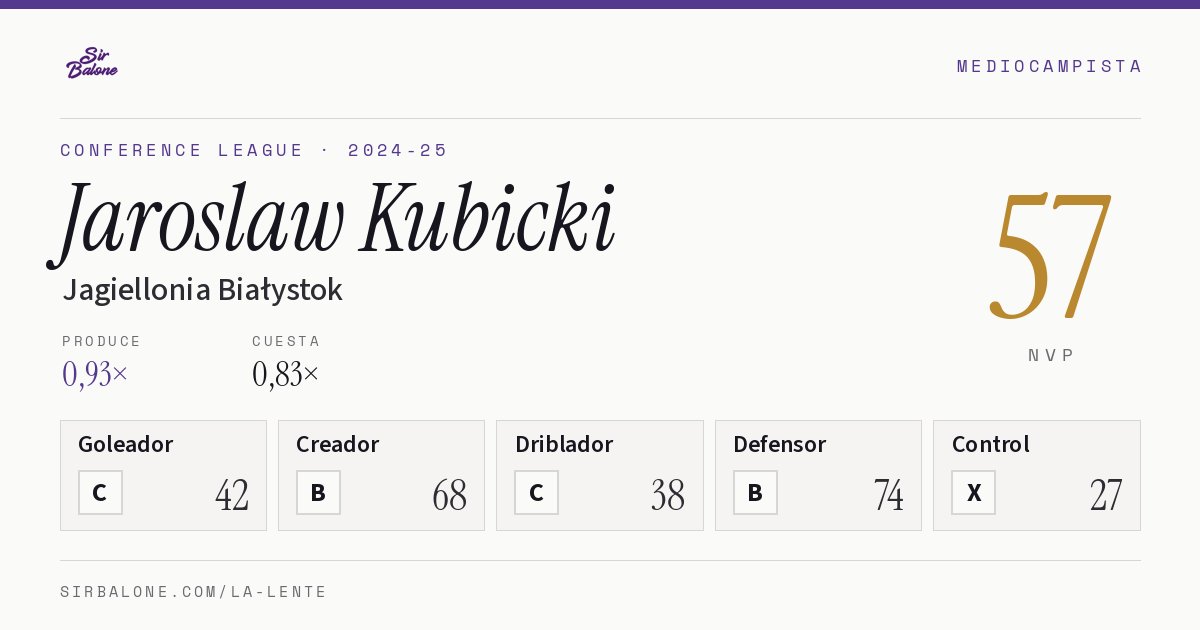The image size is (1200, 630).
Task: Click the Goleador score 42
Action: point(232,495)
